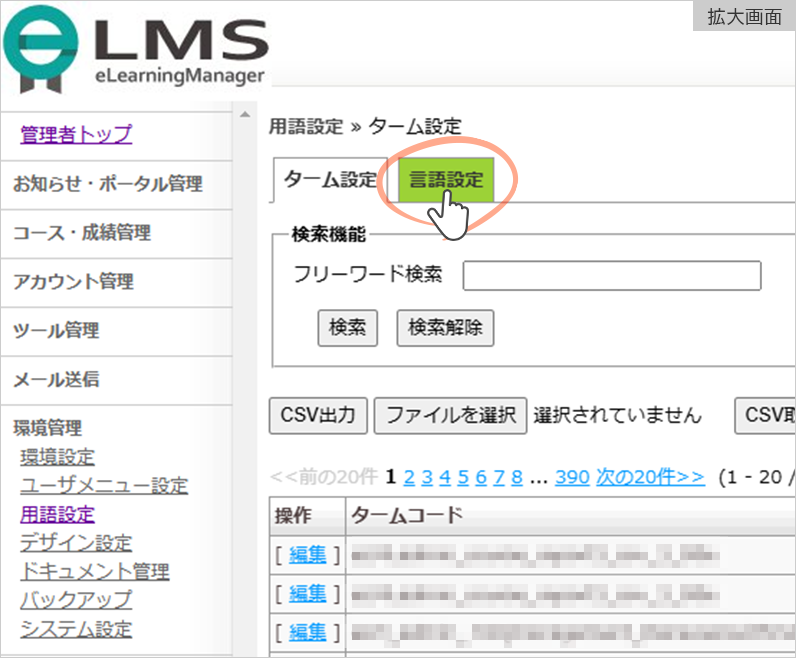This screenshot has width=796, height=658.
Task: Click the 検索解除 button
Action: point(445,327)
